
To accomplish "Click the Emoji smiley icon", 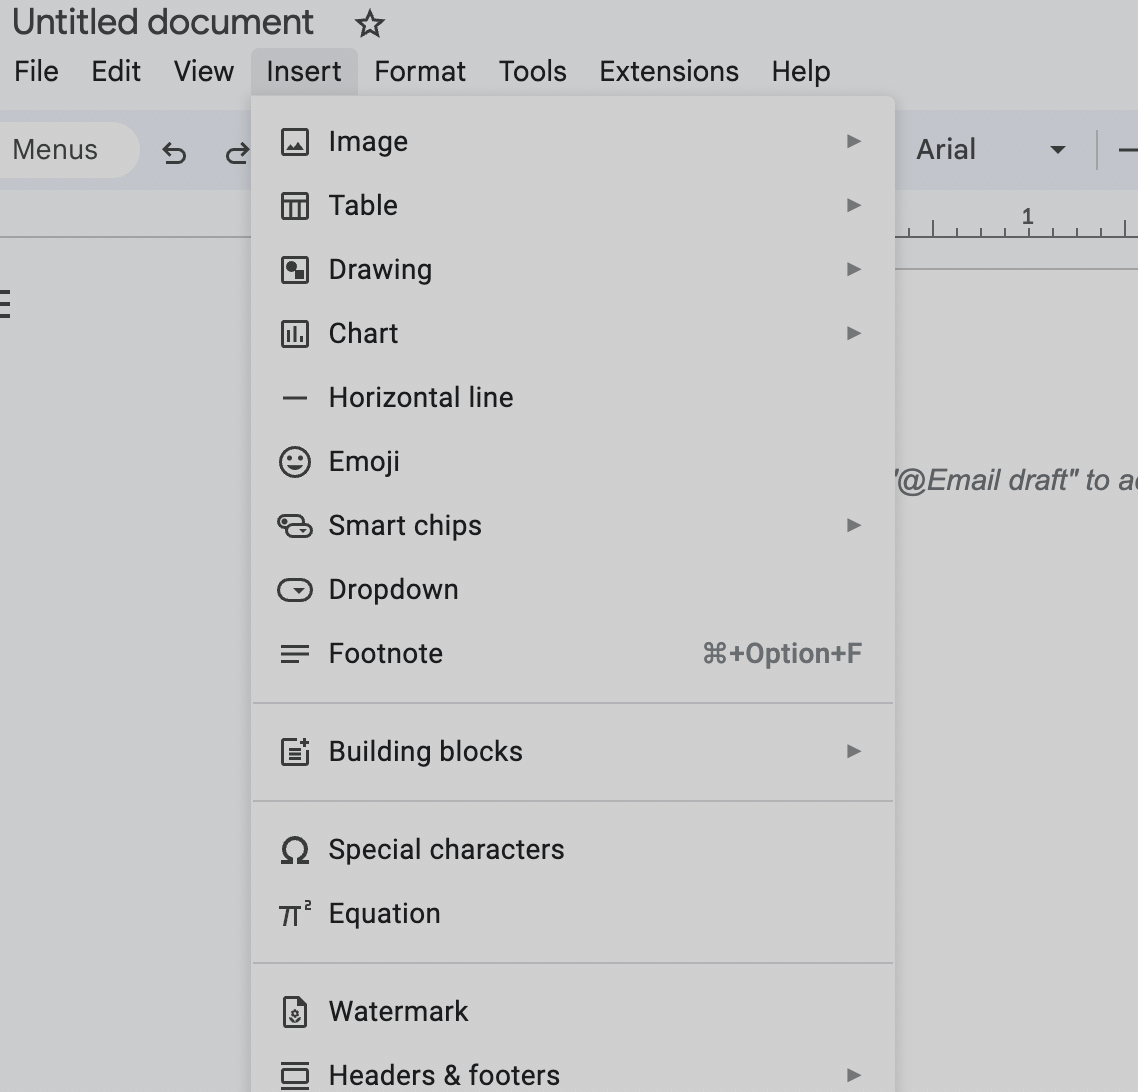I will [x=294, y=461].
